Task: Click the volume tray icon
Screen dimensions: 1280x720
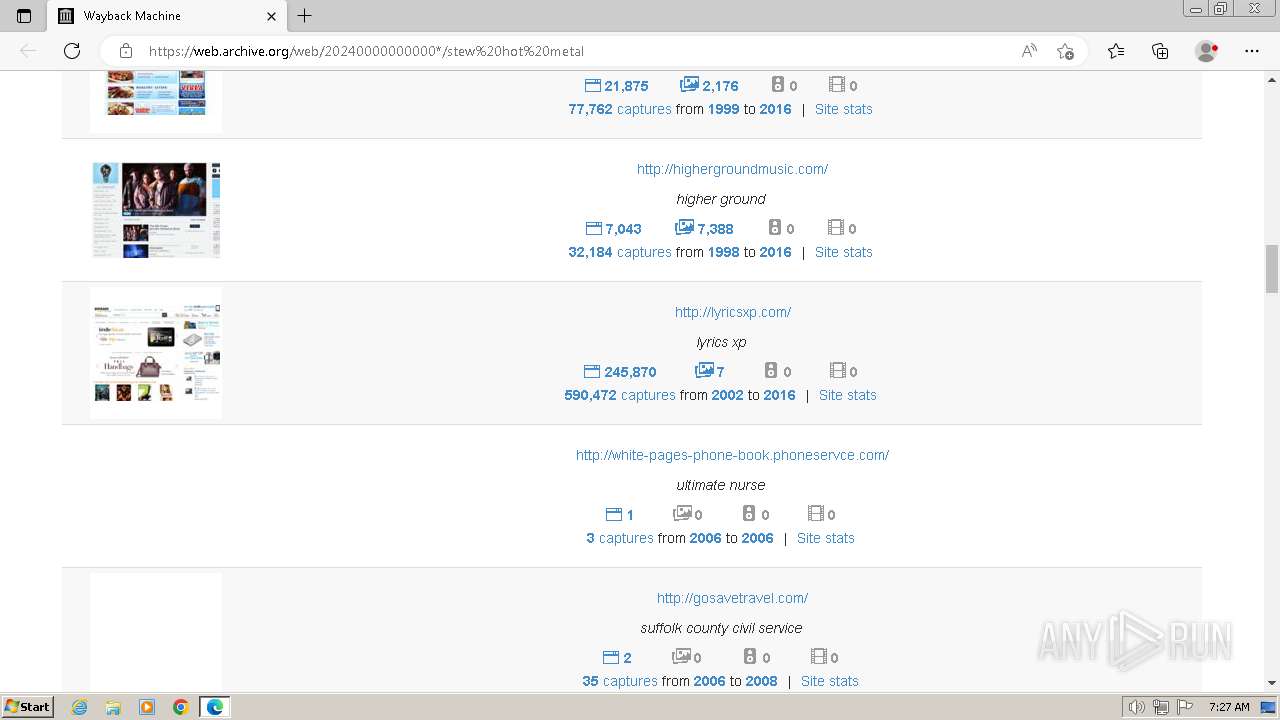Action: pyautogui.click(x=1136, y=707)
